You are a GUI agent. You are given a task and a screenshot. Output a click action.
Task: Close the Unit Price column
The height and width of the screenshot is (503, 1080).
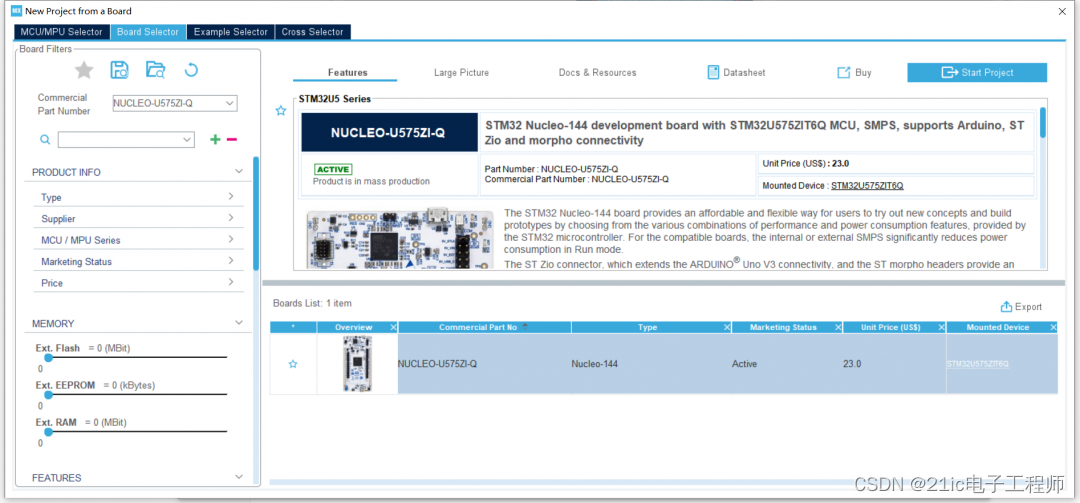(x=941, y=327)
